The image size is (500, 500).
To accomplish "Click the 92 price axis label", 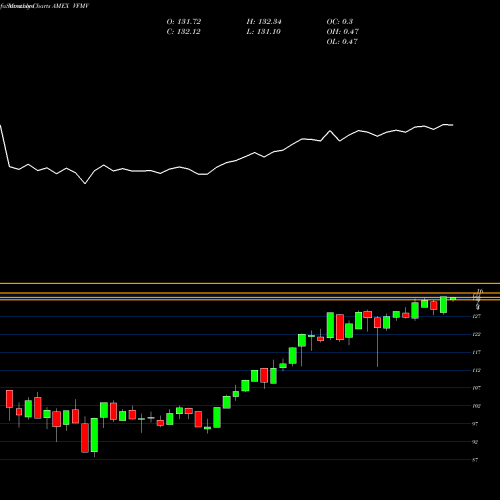I will (x=475, y=442).
